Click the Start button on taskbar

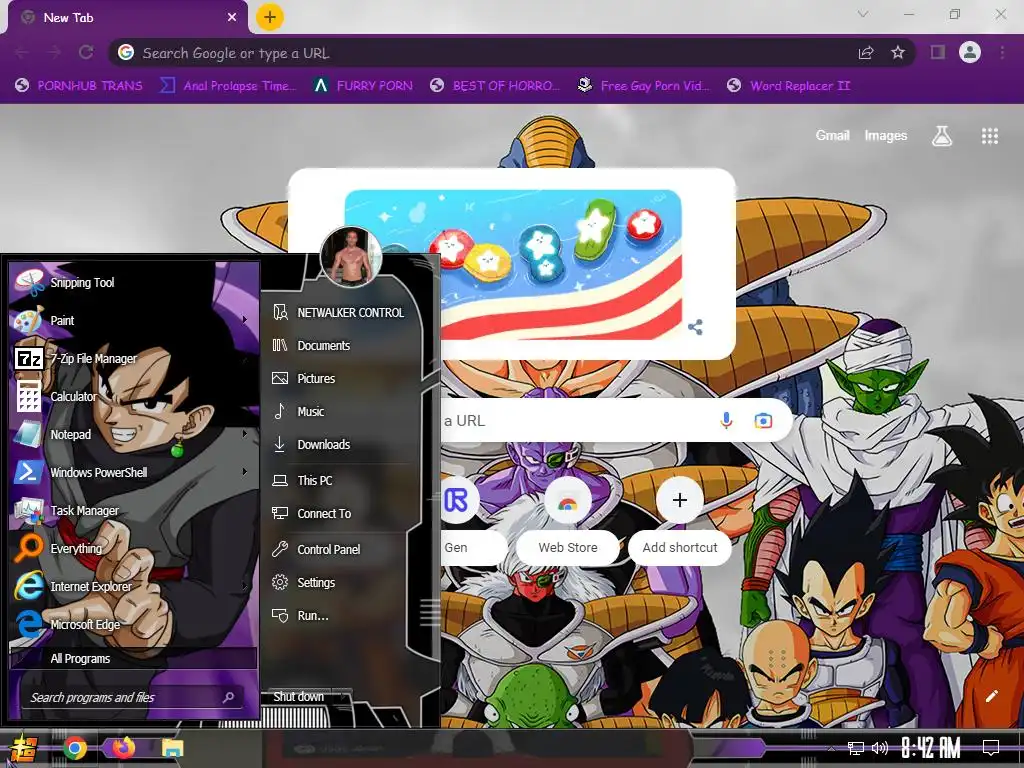[24, 748]
